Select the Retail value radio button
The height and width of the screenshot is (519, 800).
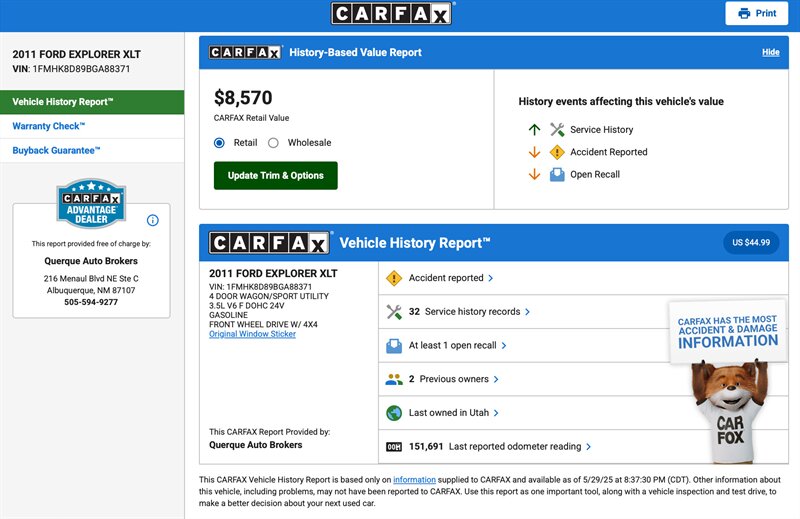[x=220, y=143]
